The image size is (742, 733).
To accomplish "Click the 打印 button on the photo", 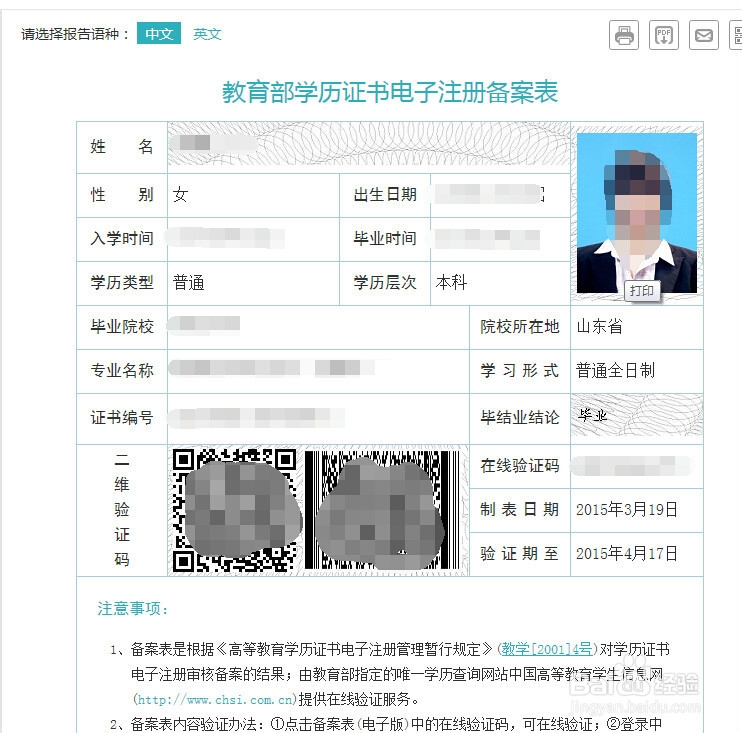I will 642,291.
